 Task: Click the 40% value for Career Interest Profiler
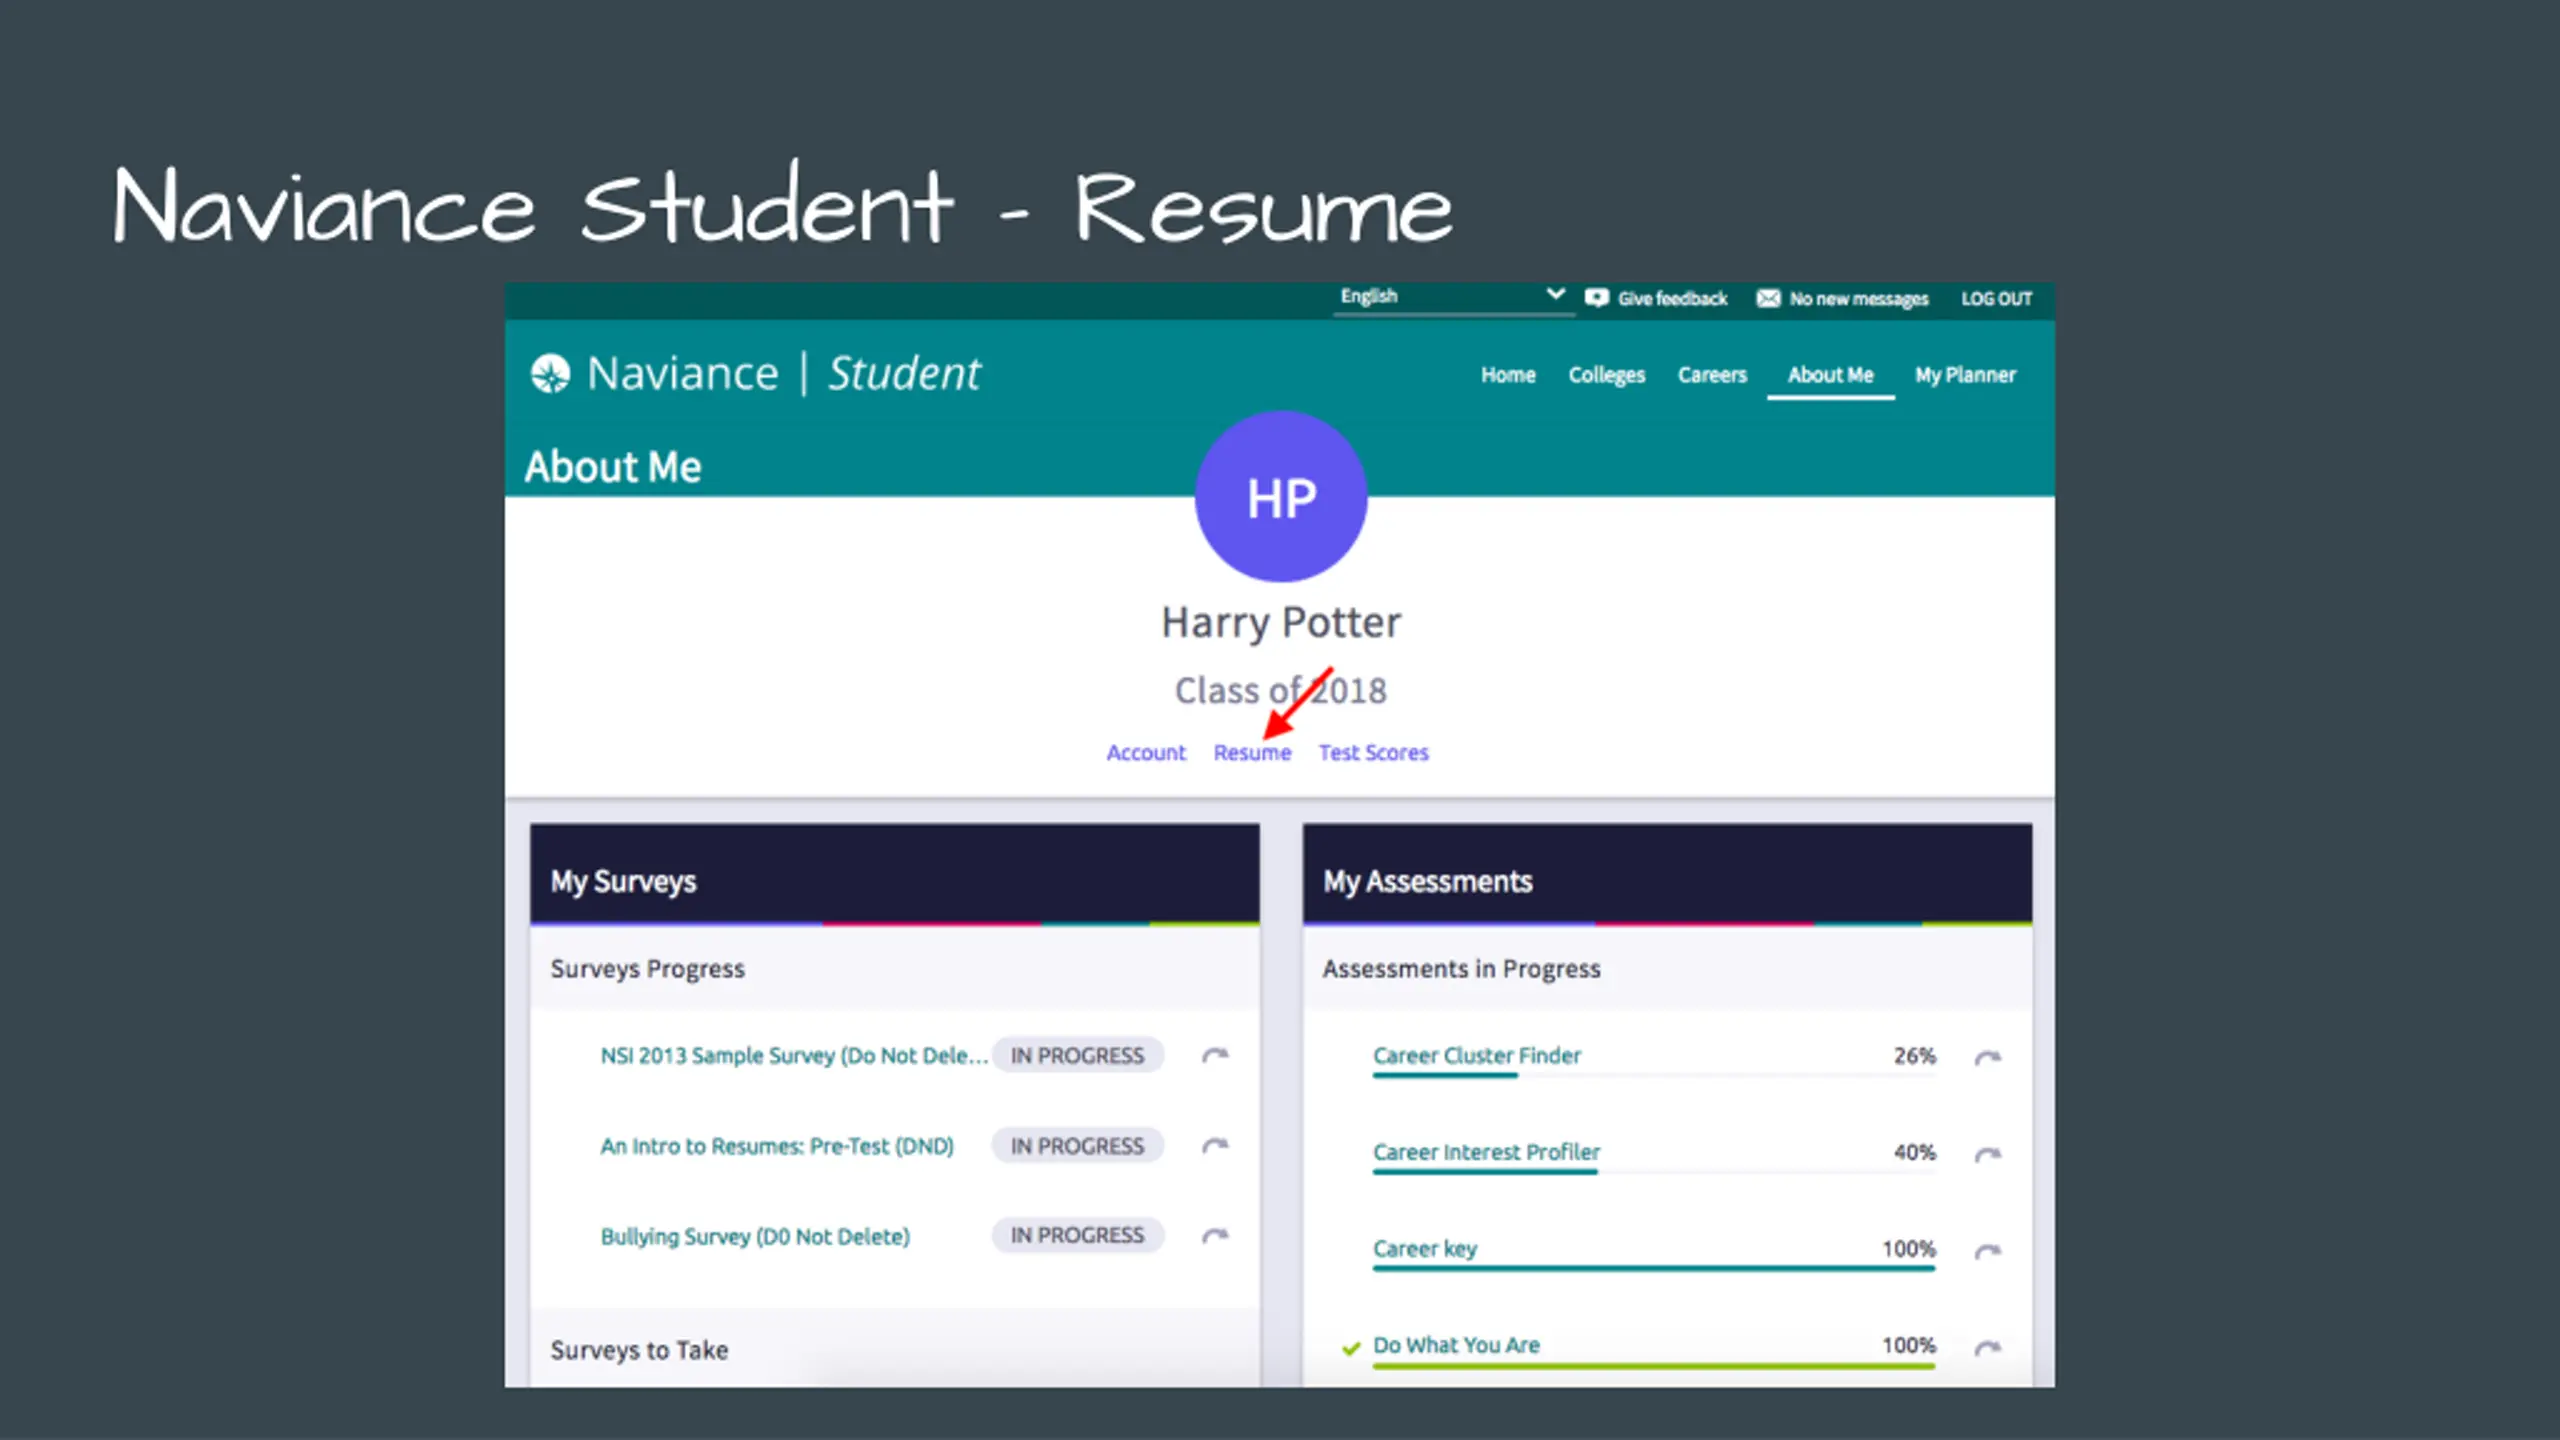(x=1914, y=1152)
